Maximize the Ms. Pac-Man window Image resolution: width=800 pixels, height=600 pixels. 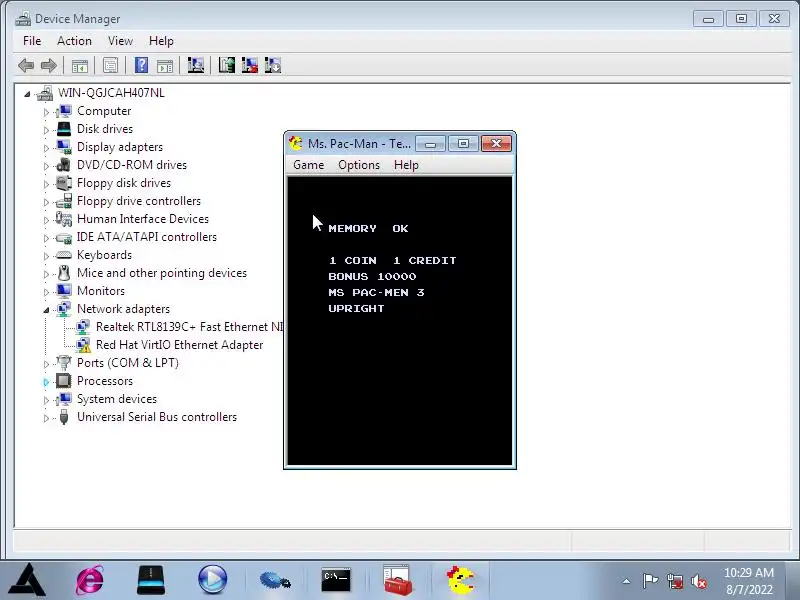463,144
